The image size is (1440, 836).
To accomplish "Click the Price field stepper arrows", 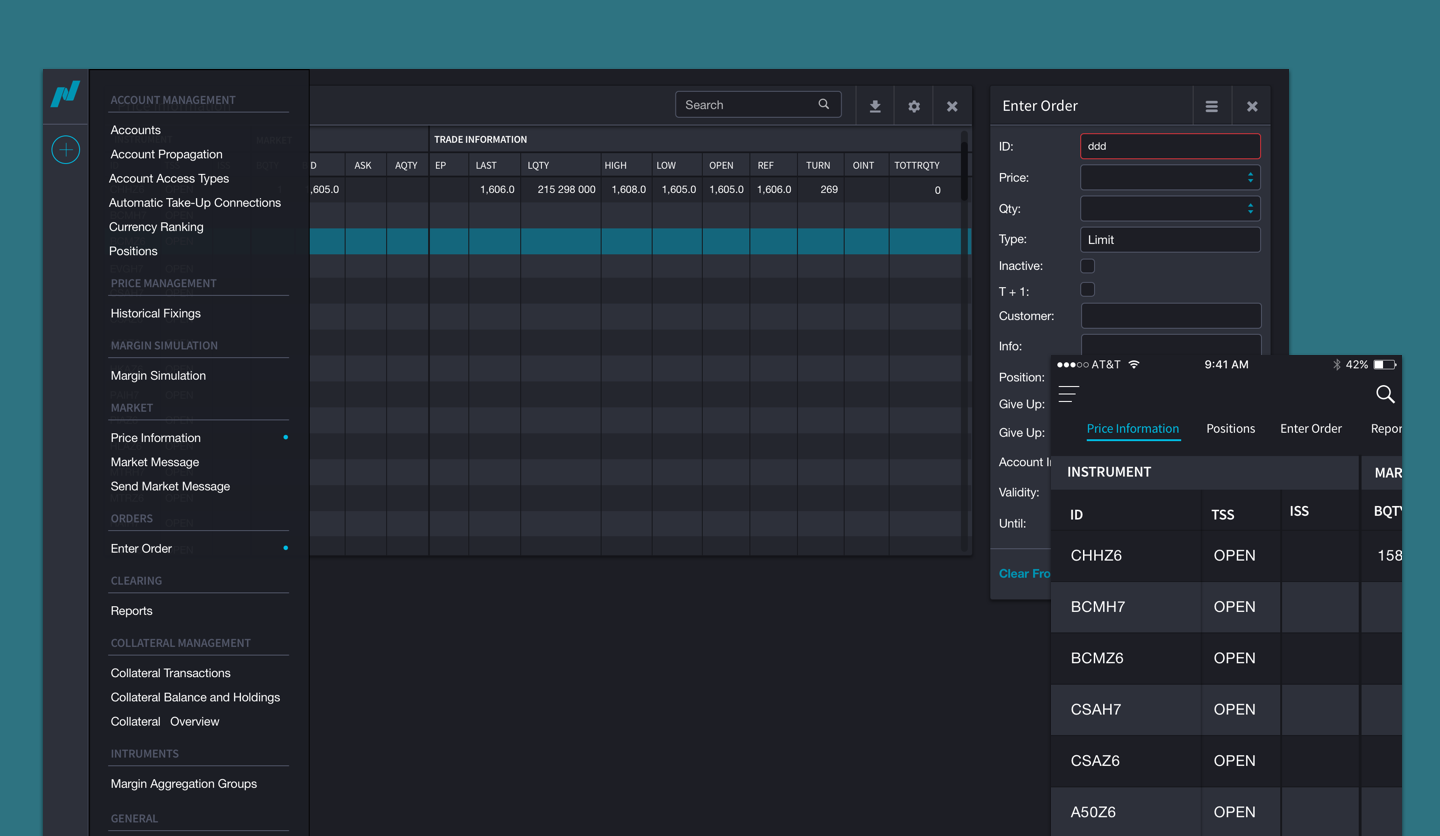I will click(1250, 177).
